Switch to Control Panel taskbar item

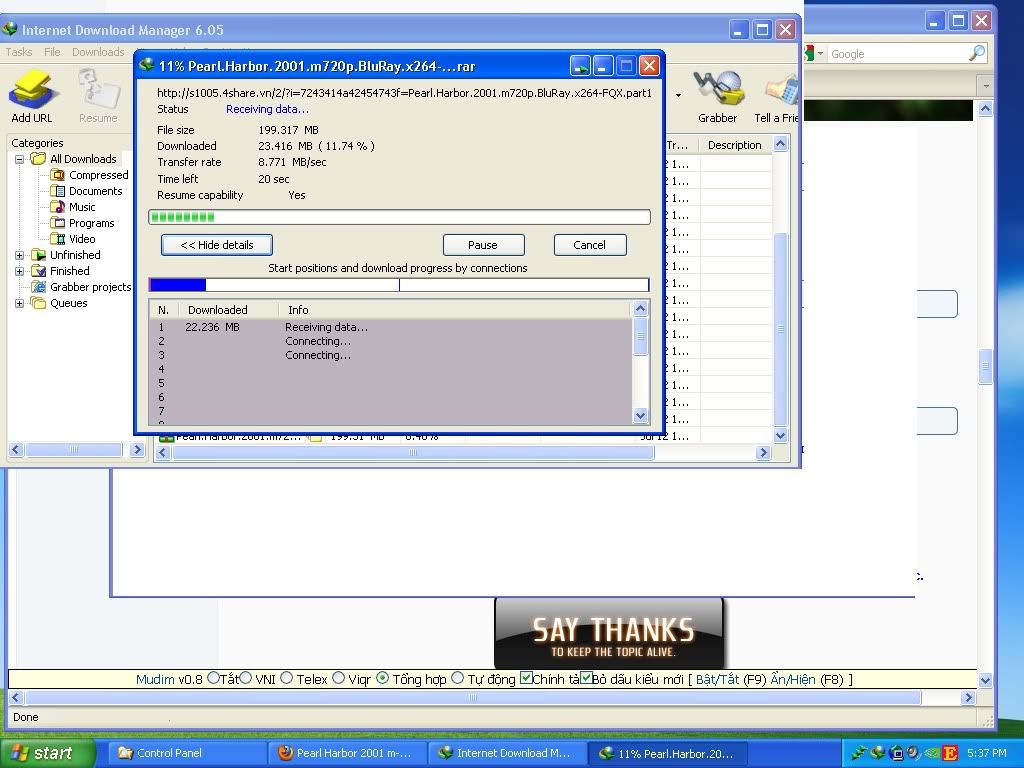[187, 753]
